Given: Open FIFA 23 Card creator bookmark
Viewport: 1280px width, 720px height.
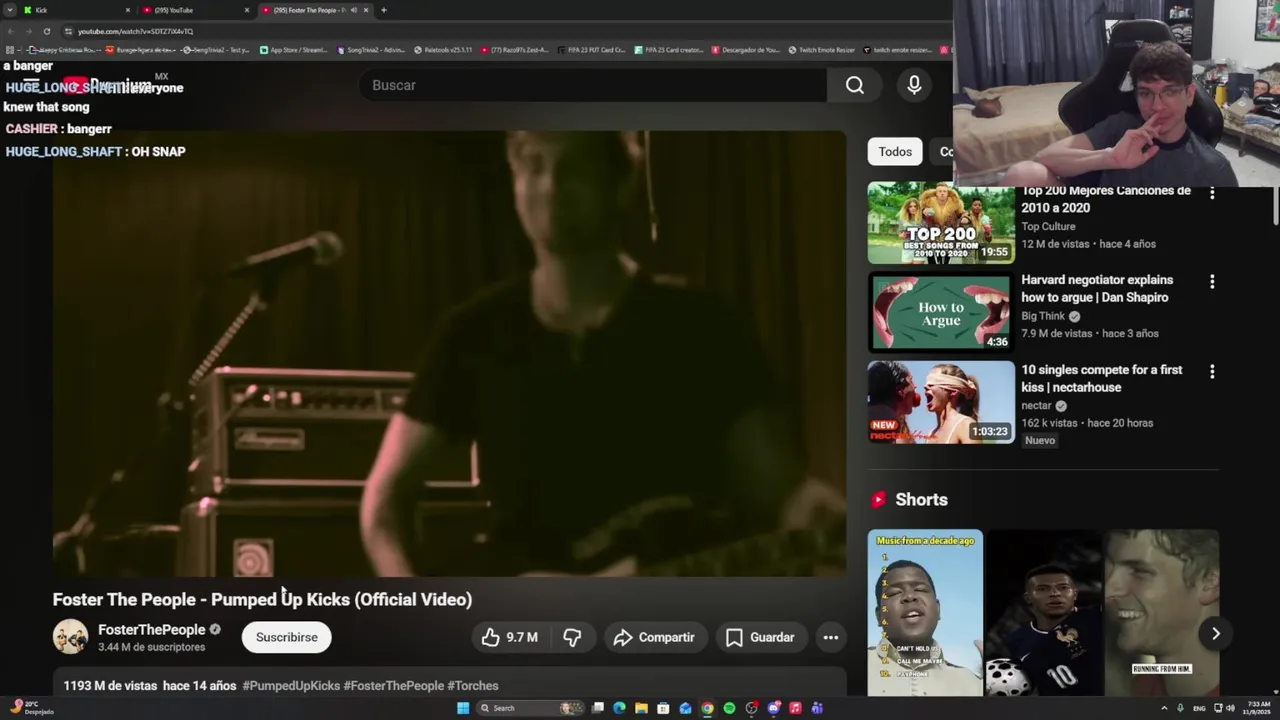Looking at the screenshot, I should click(669, 50).
